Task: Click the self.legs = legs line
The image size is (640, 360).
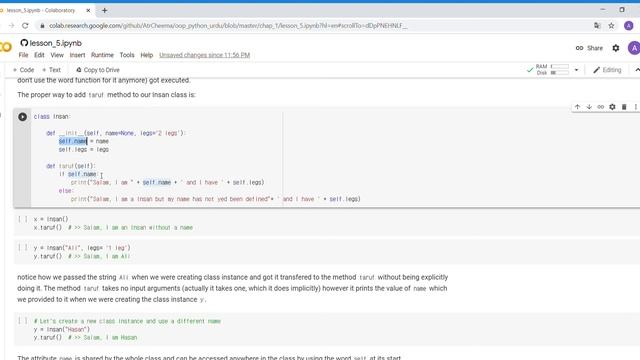Action: click(84, 150)
